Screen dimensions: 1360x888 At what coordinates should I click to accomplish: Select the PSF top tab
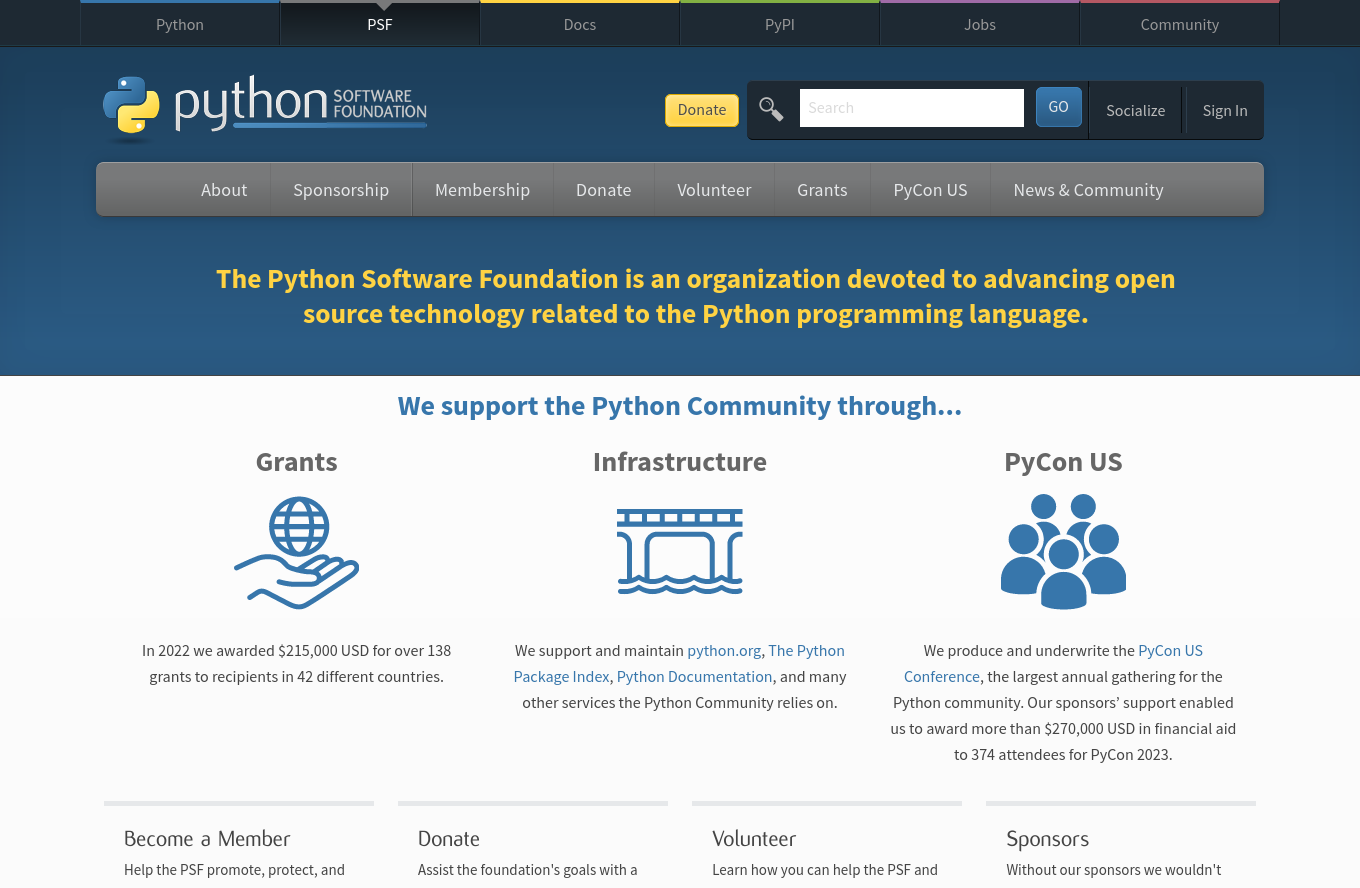coord(380,24)
